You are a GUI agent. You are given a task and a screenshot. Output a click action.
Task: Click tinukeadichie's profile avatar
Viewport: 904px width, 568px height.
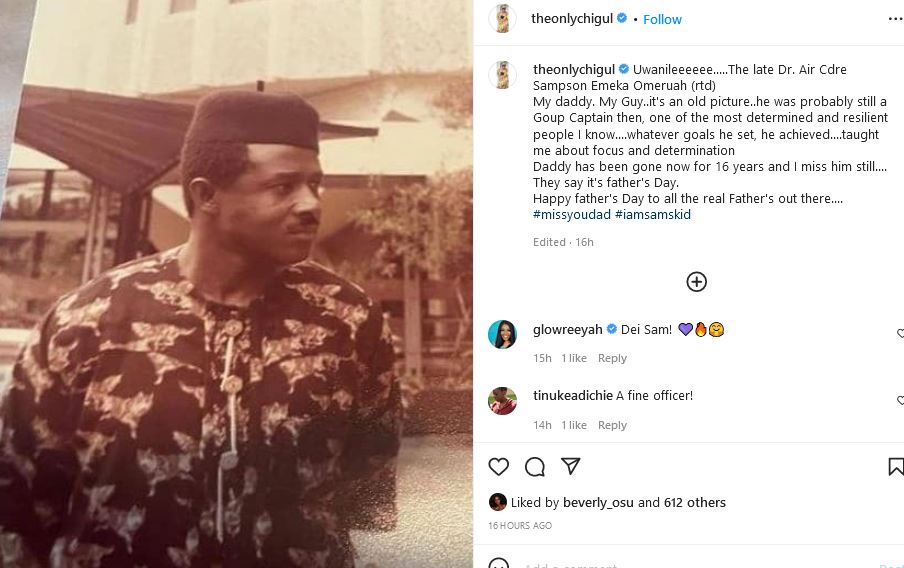tap(502, 400)
